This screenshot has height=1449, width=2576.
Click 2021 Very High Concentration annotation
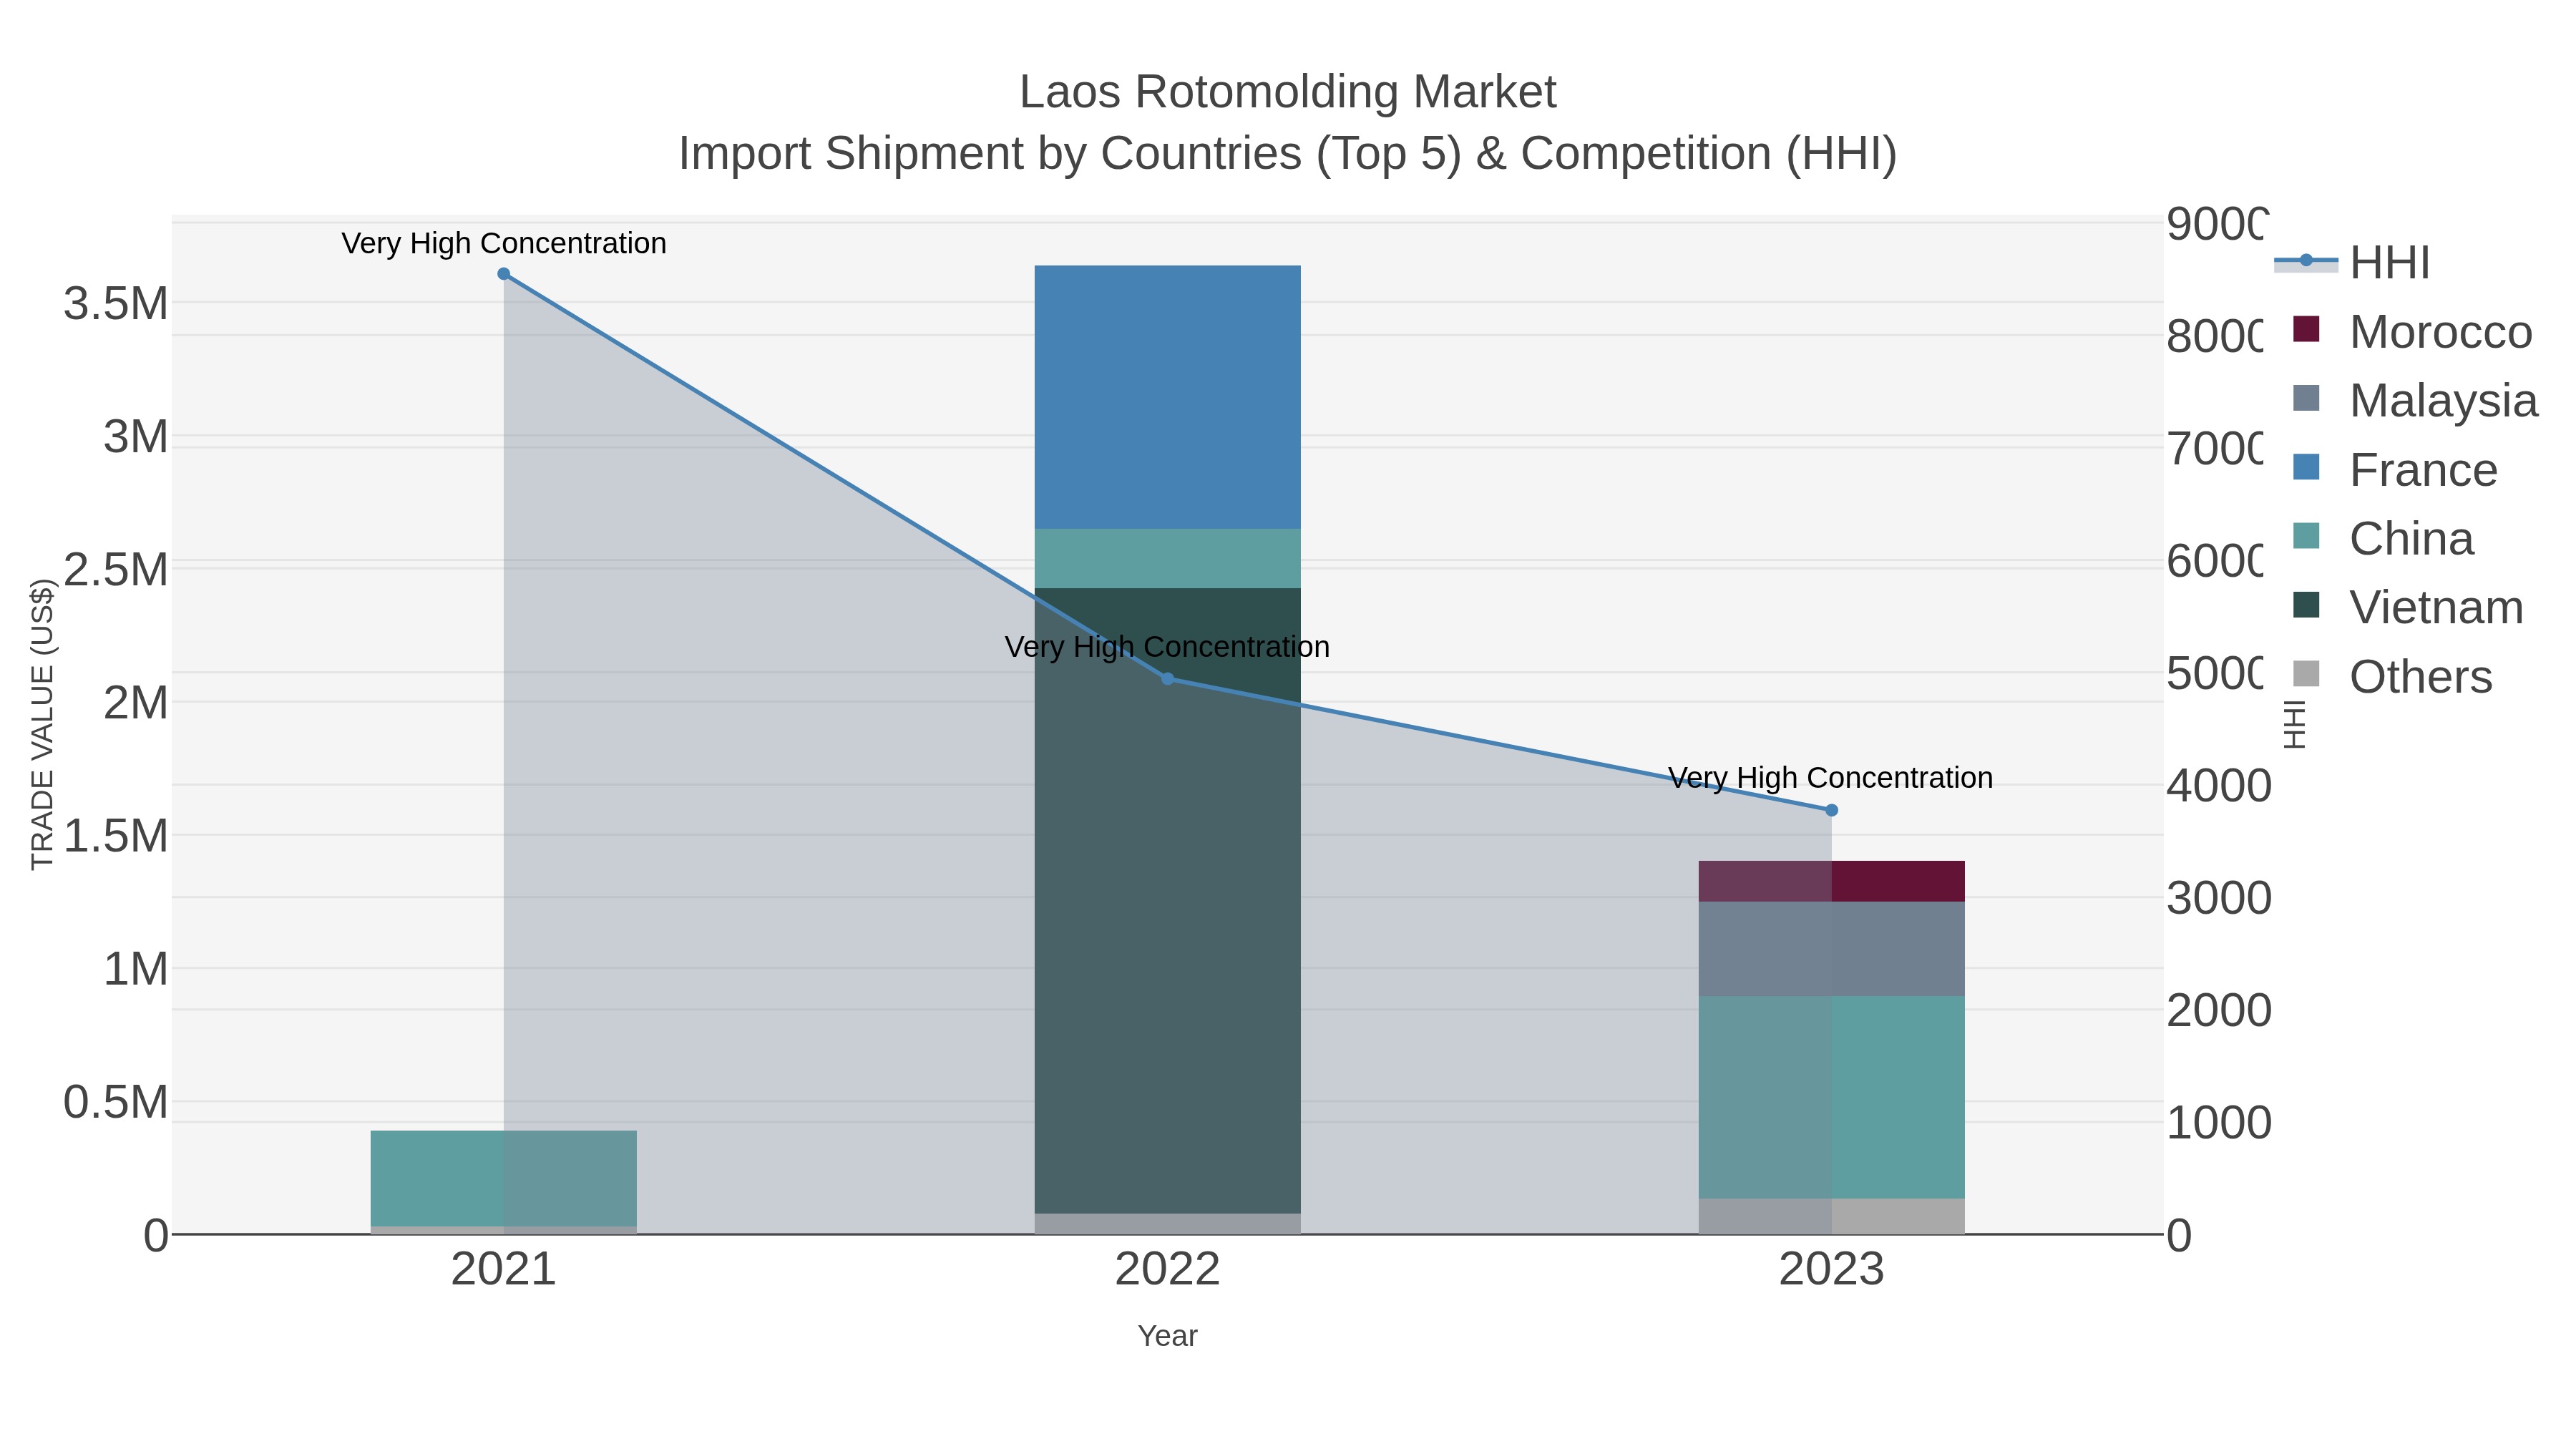click(x=504, y=243)
